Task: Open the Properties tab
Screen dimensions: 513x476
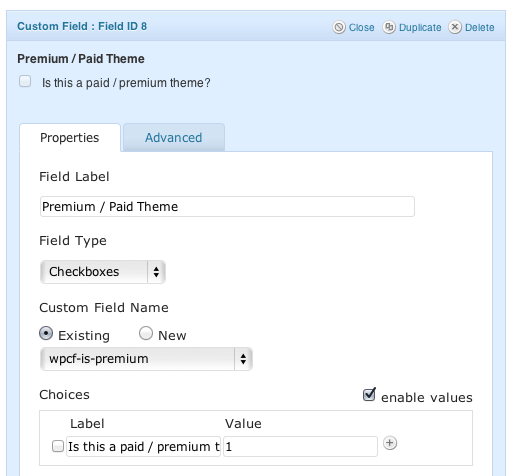Action: (x=70, y=138)
